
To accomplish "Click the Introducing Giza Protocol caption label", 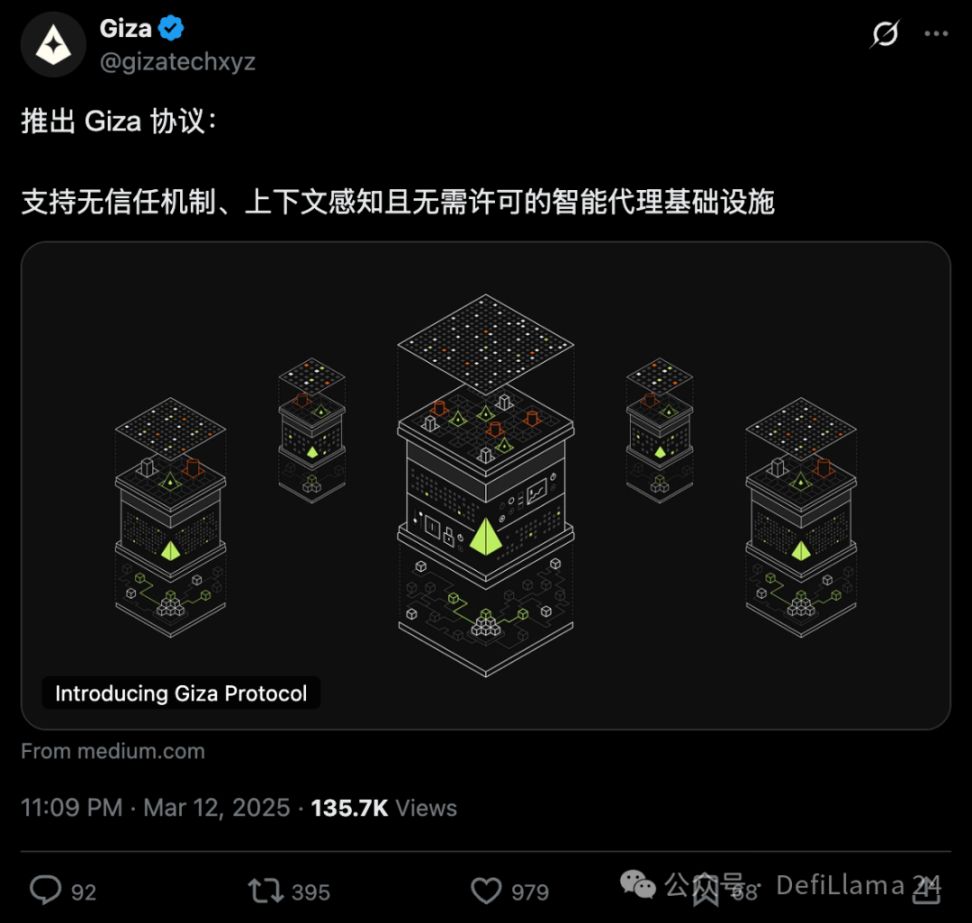I will (181, 693).
